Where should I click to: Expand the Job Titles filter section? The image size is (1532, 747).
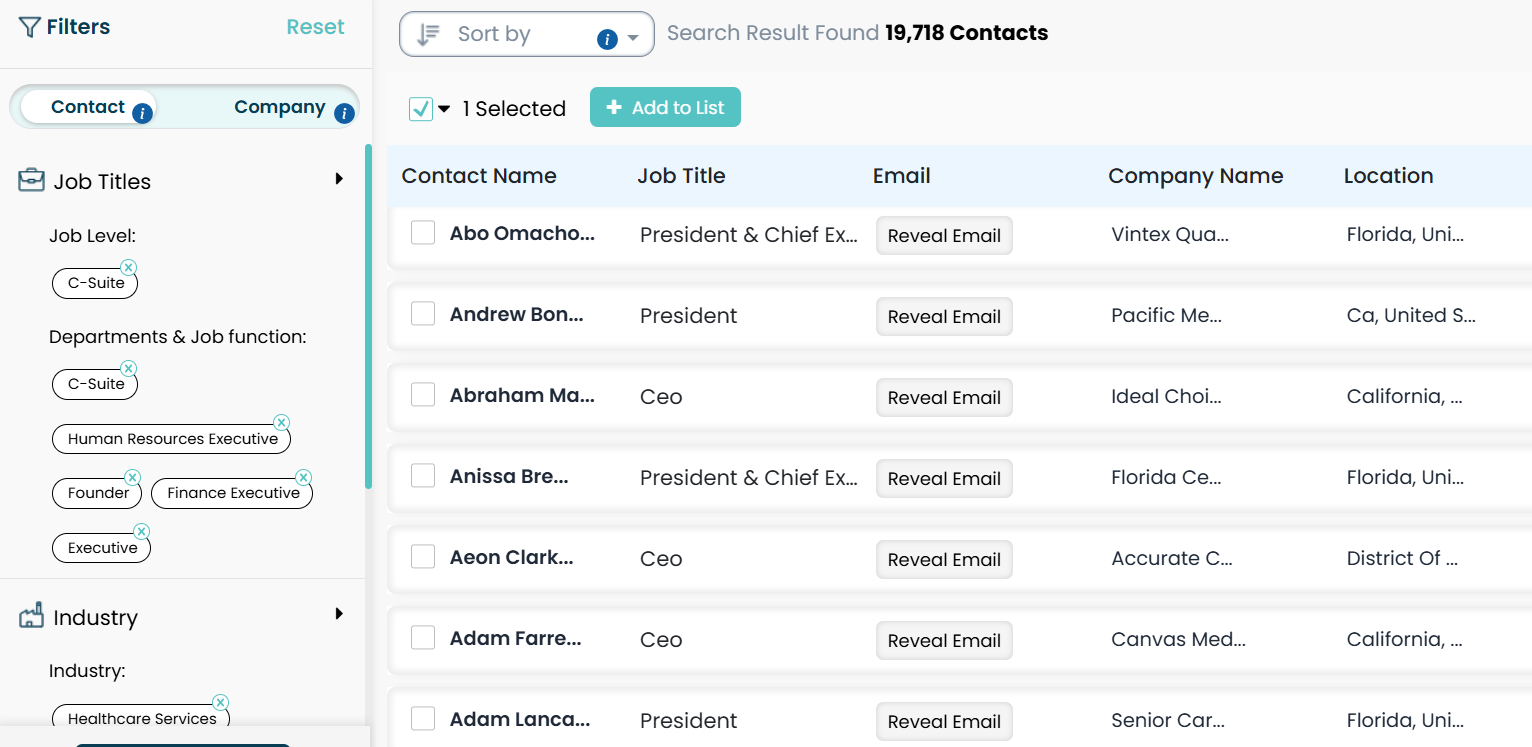point(339,179)
